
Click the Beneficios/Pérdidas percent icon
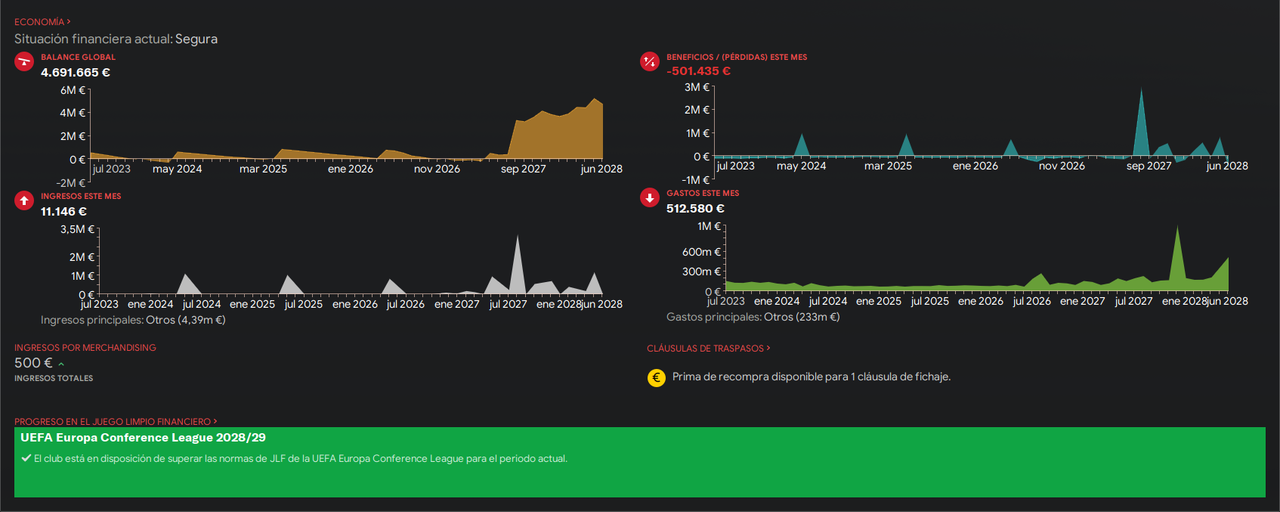(x=650, y=62)
